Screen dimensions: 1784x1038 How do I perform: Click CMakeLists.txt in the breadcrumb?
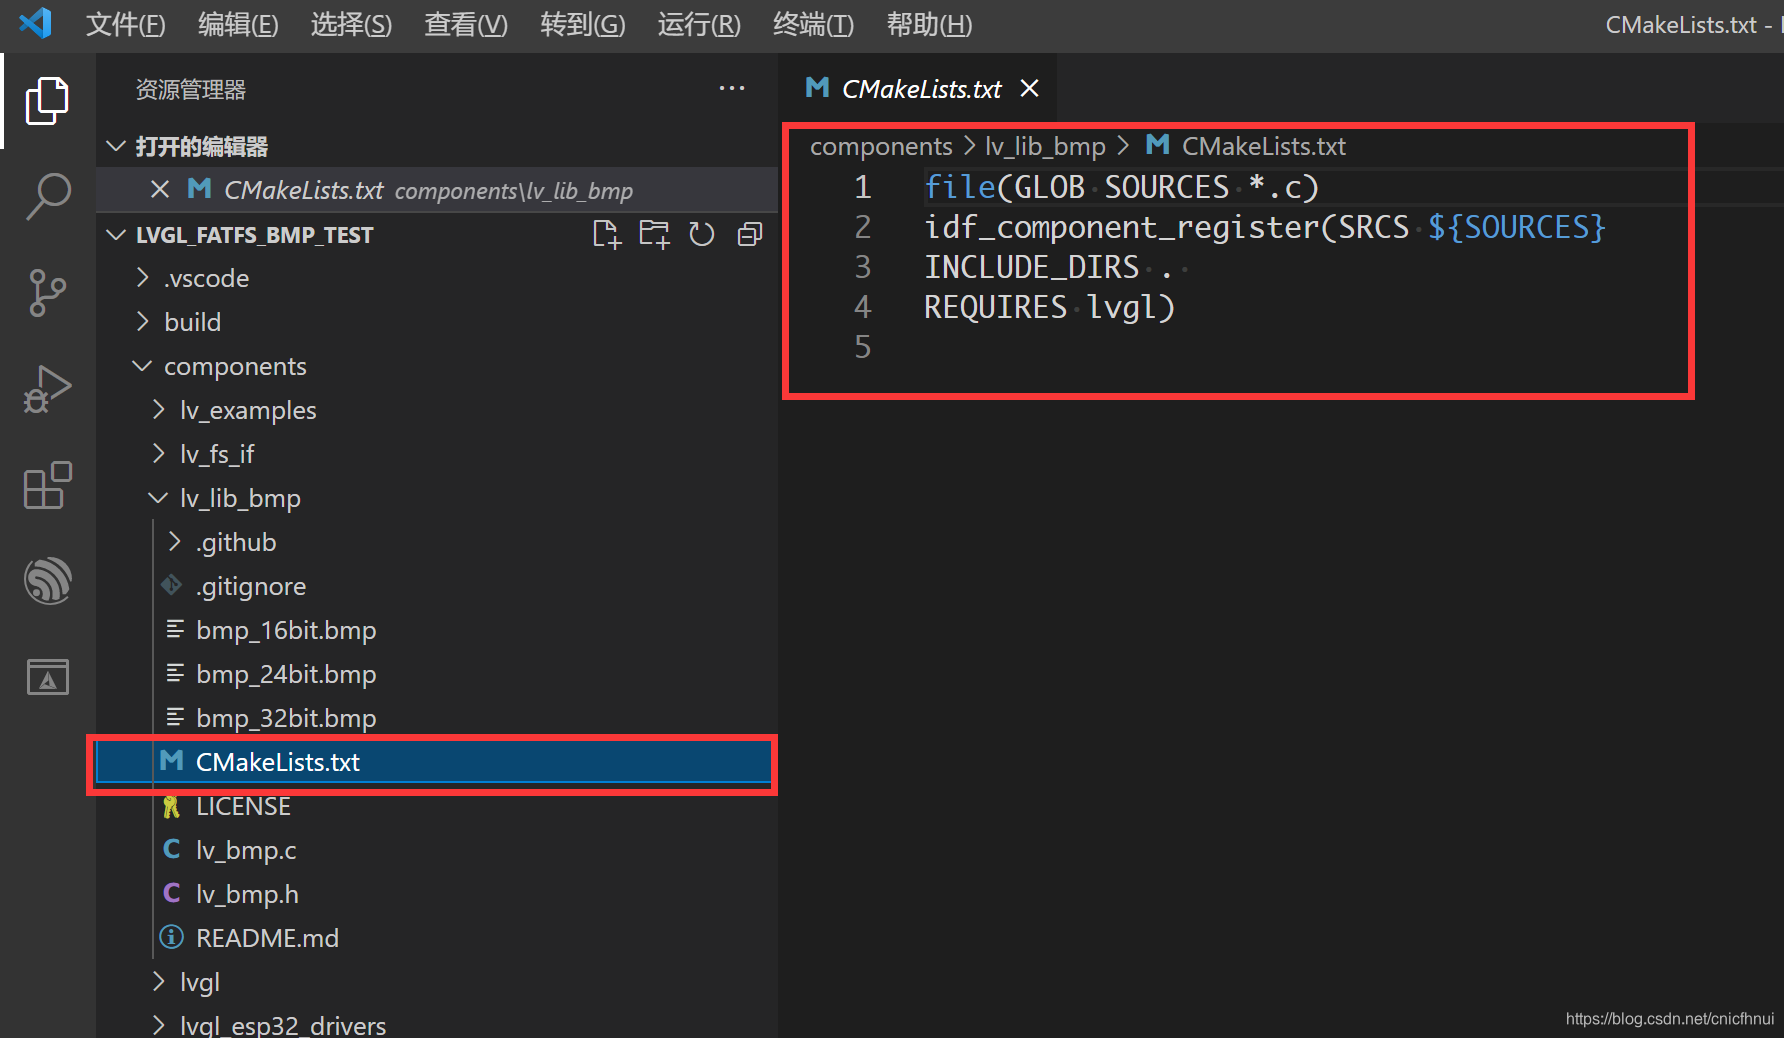point(1264,146)
